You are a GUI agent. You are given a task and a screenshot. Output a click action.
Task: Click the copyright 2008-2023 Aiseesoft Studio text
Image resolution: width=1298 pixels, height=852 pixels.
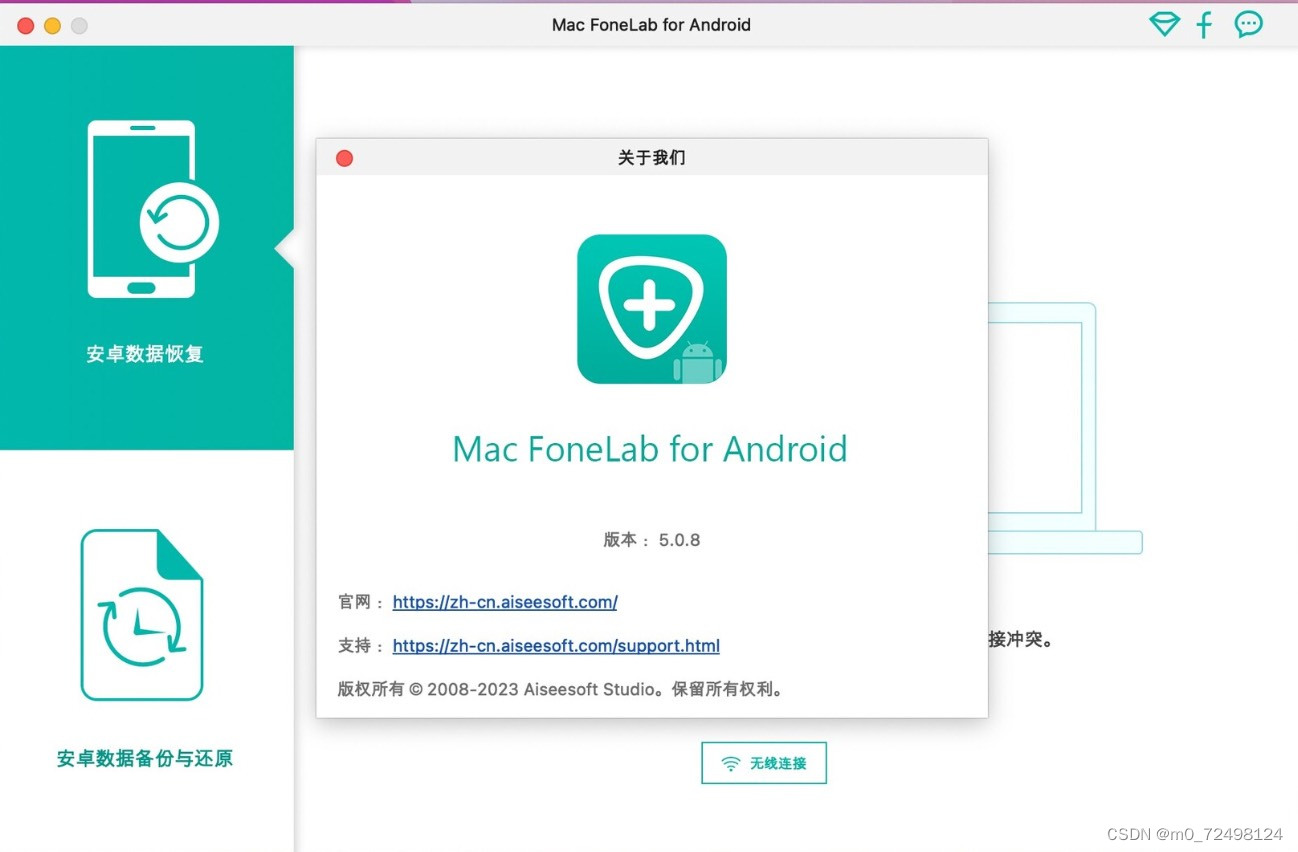click(x=563, y=690)
